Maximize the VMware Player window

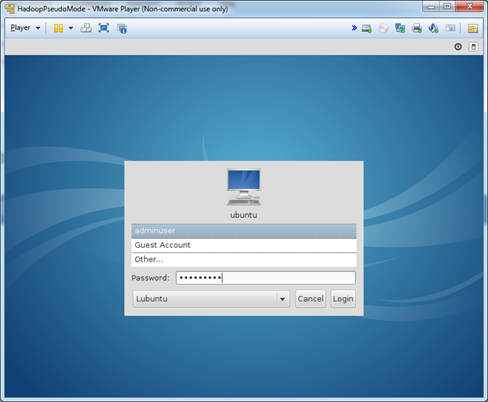(447, 7)
